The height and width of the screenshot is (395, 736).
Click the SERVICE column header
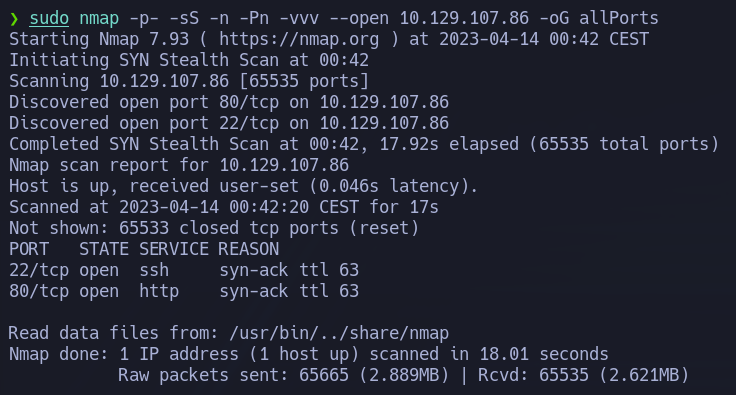tap(174, 249)
